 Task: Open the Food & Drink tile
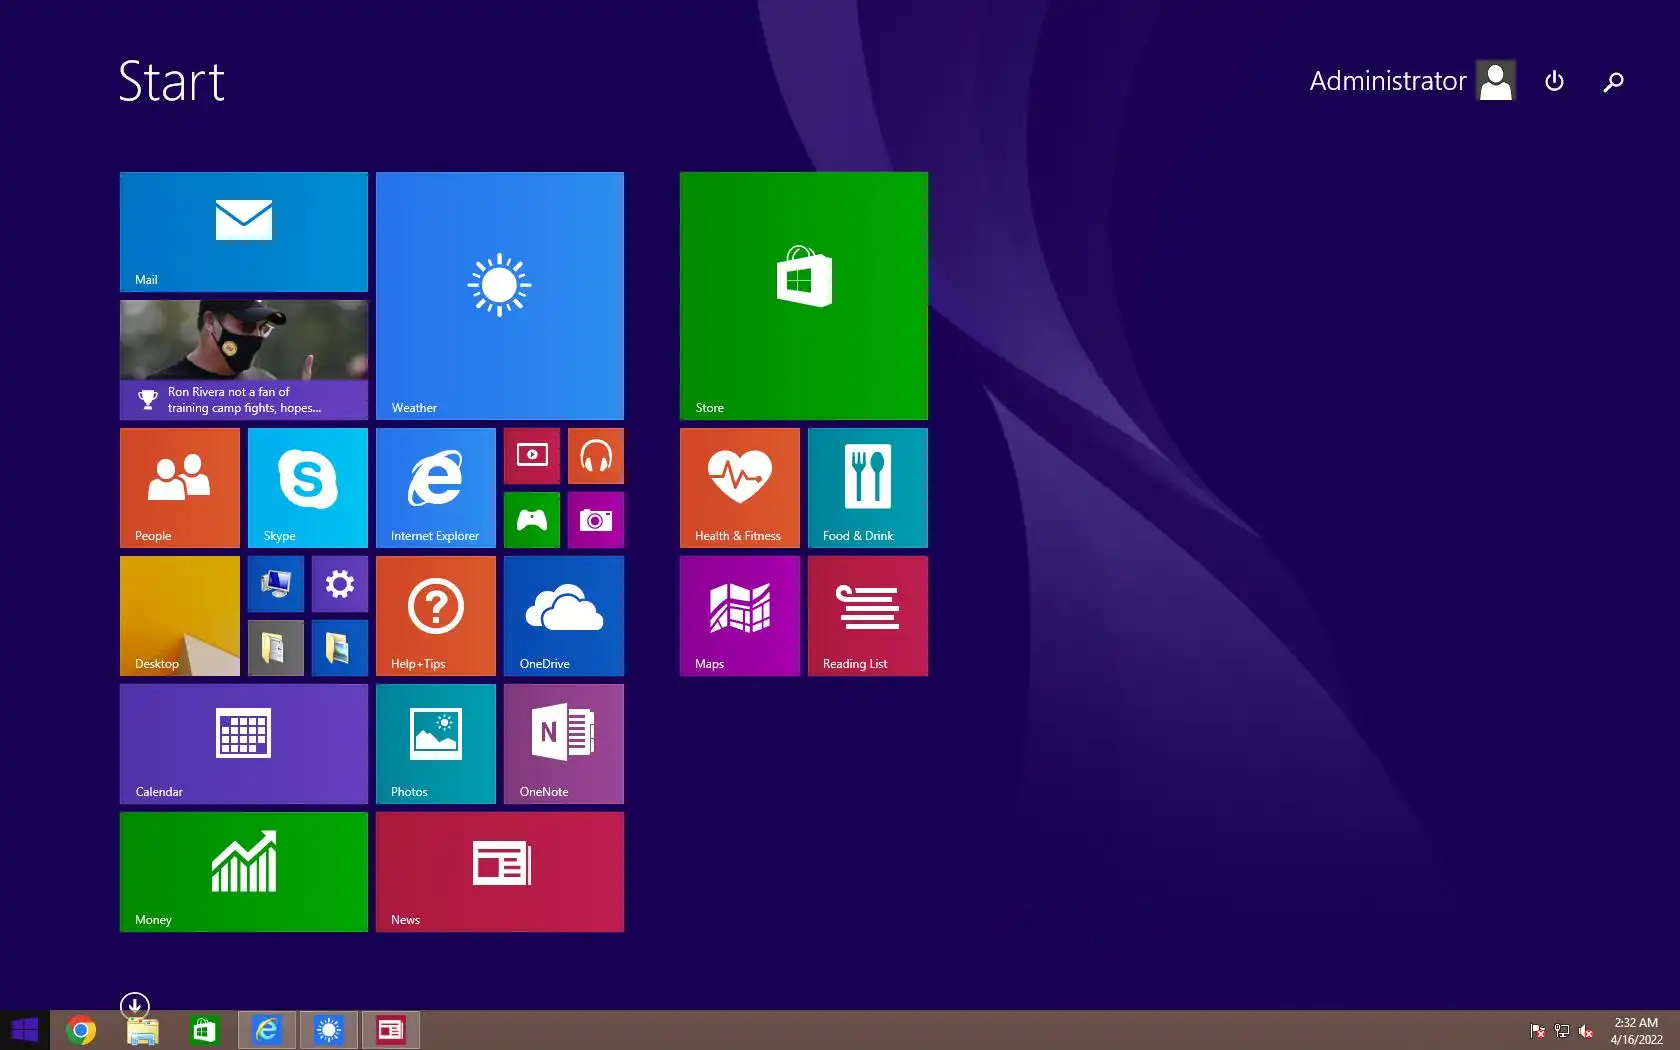point(868,488)
